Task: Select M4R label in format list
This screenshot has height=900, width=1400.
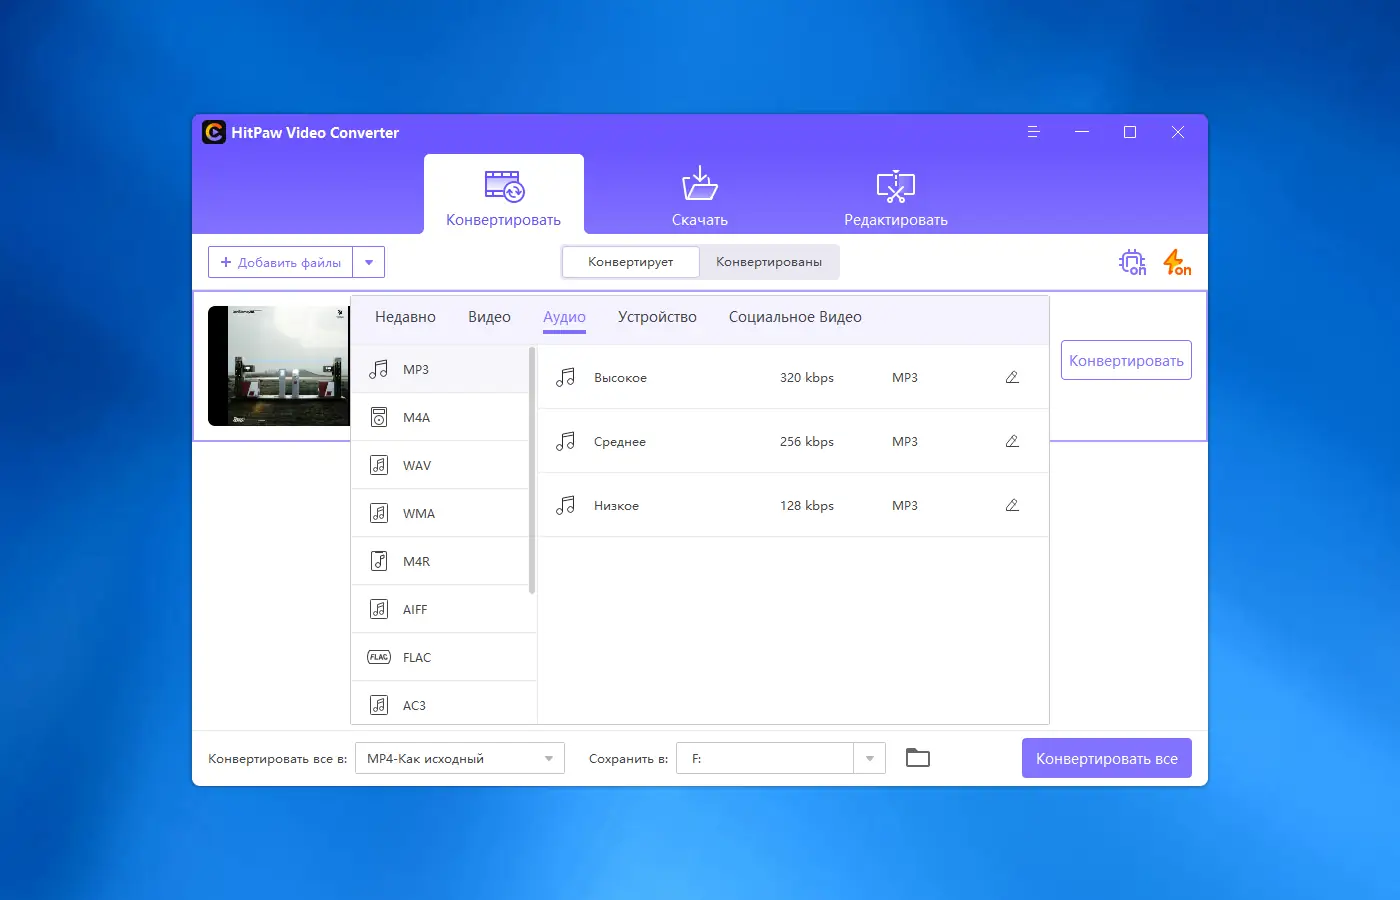Action: 416,561
